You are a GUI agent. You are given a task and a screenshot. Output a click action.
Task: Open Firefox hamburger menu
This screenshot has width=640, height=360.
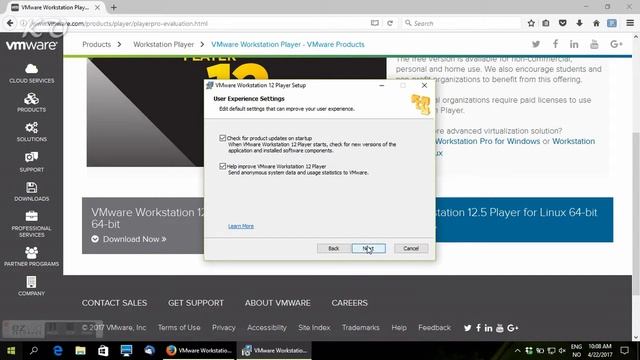pos(630,23)
